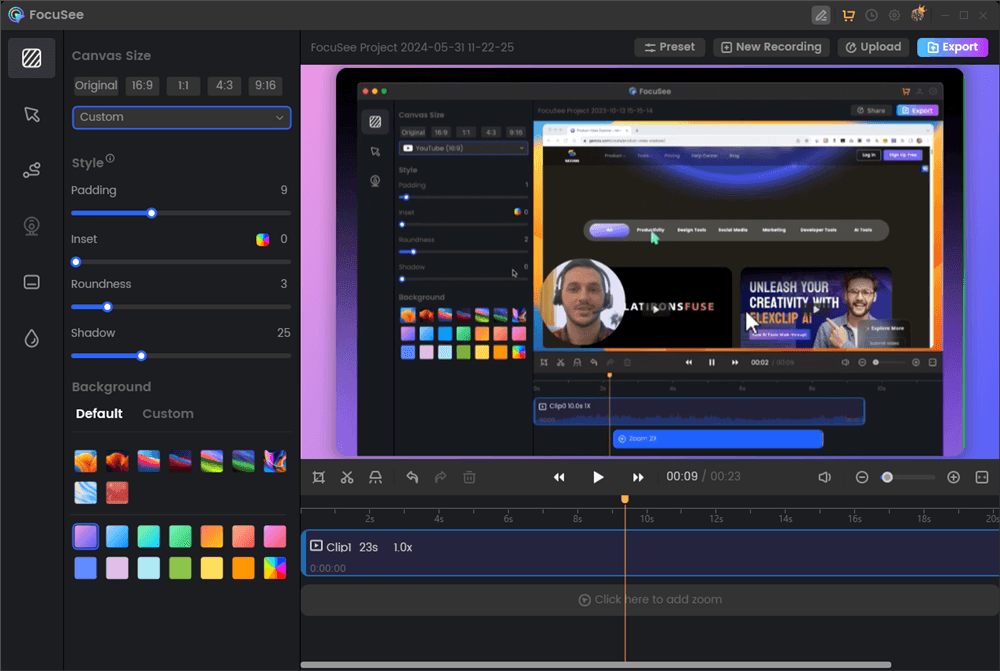Zoom in the timeline
Image resolution: width=1000 pixels, height=671 pixels.
pyautogui.click(x=953, y=477)
